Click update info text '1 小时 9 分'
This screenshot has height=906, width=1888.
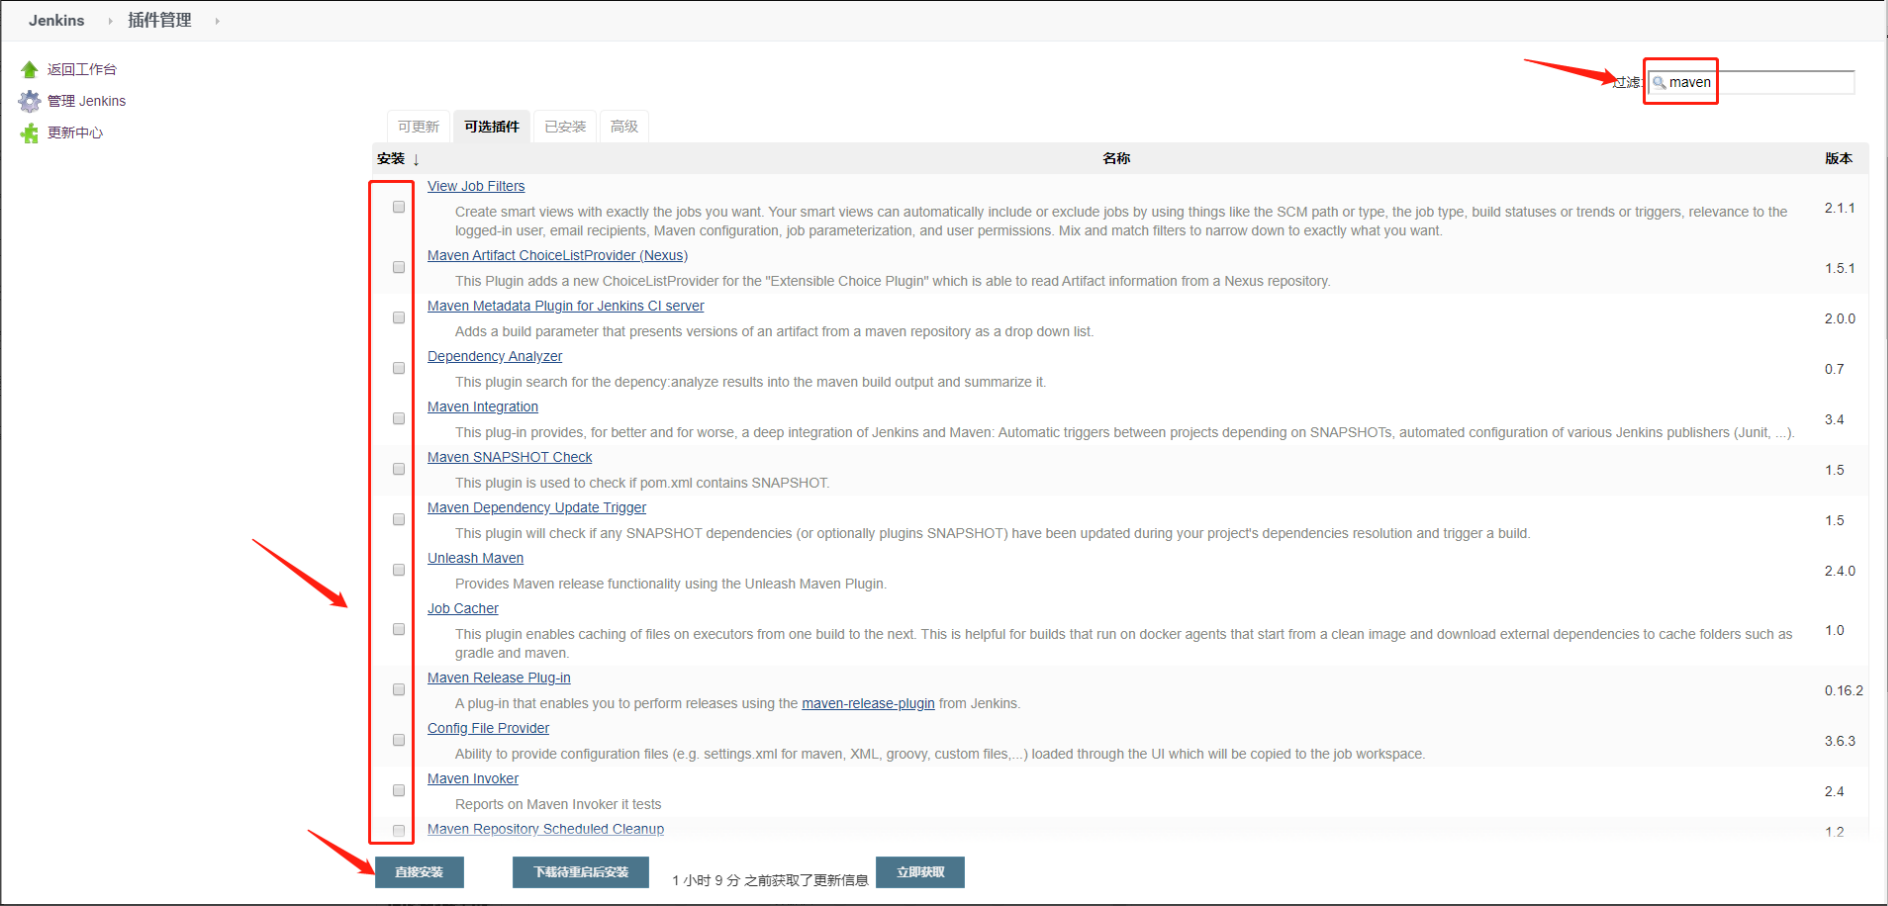(x=706, y=880)
